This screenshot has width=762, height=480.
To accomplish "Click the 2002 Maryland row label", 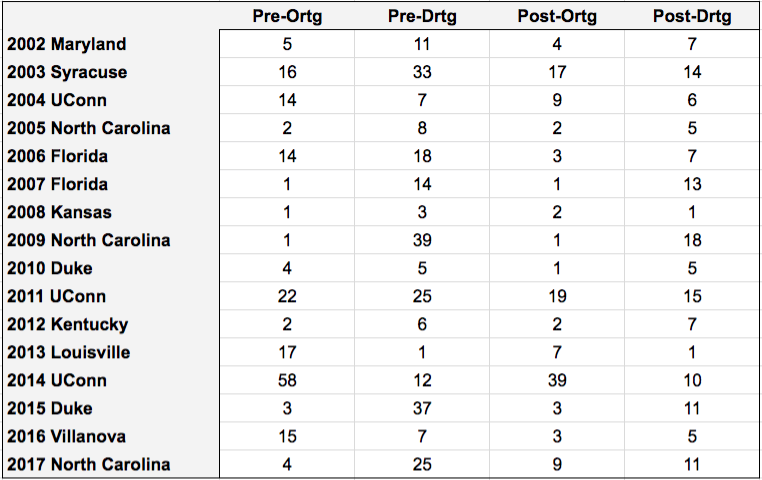I will (67, 44).
